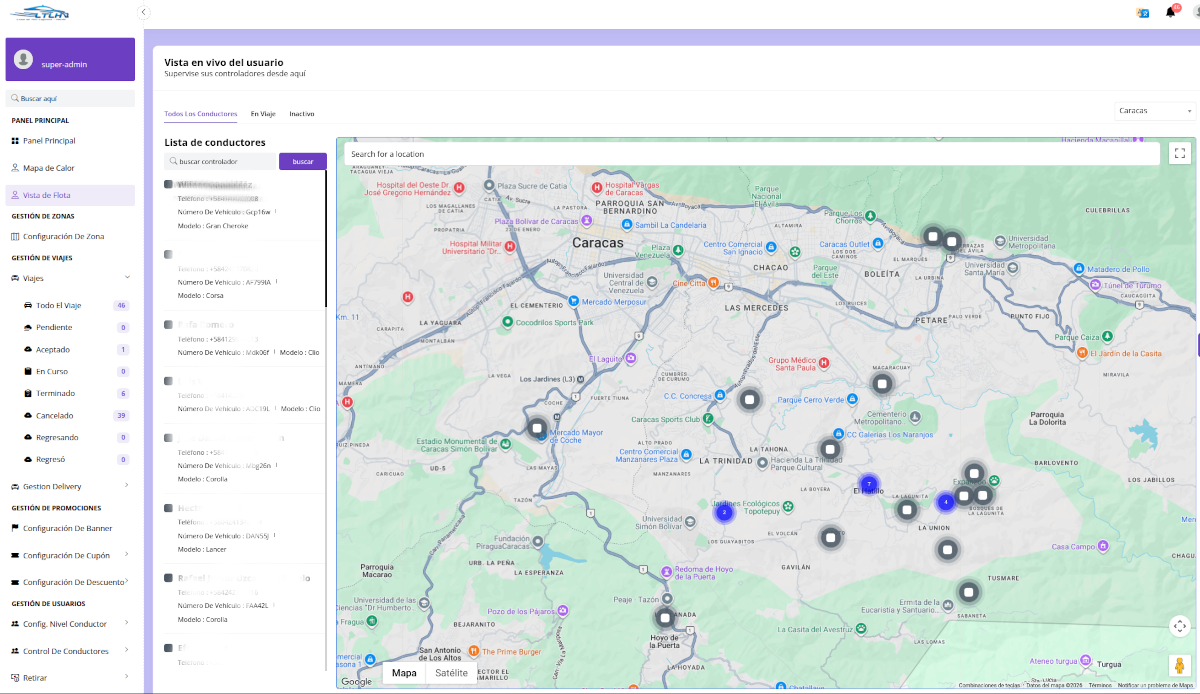Open the super-admin profile card
Viewport: 1200px width, 694px height.
tap(70, 60)
